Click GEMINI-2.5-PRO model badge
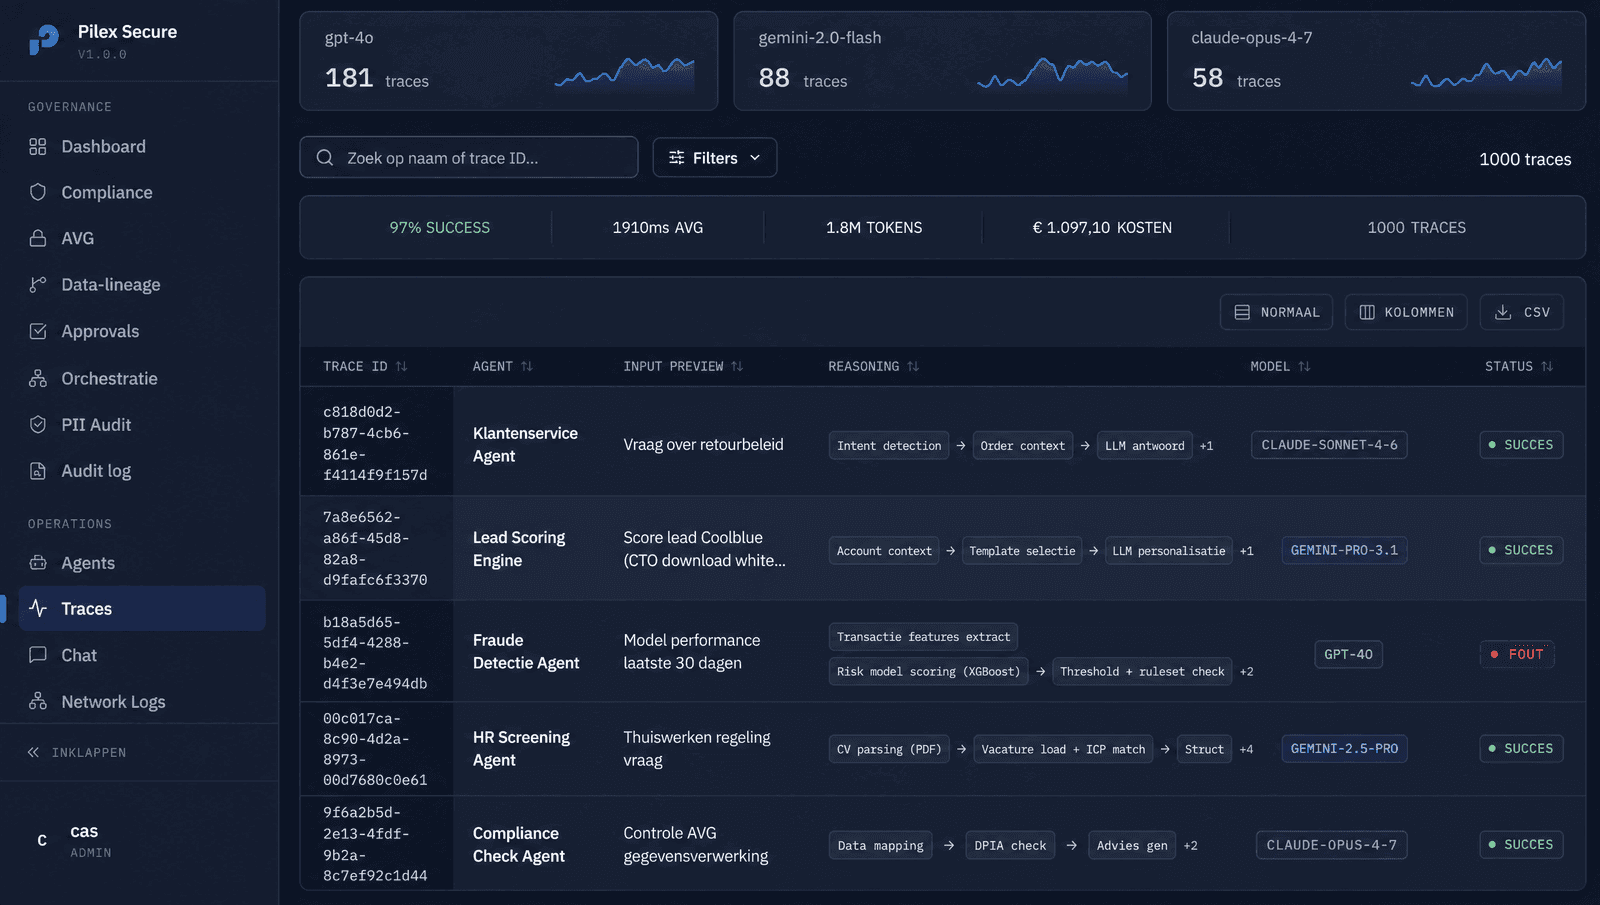Image resolution: width=1600 pixels, height=905 pixels. click(x=1344, y=748)
